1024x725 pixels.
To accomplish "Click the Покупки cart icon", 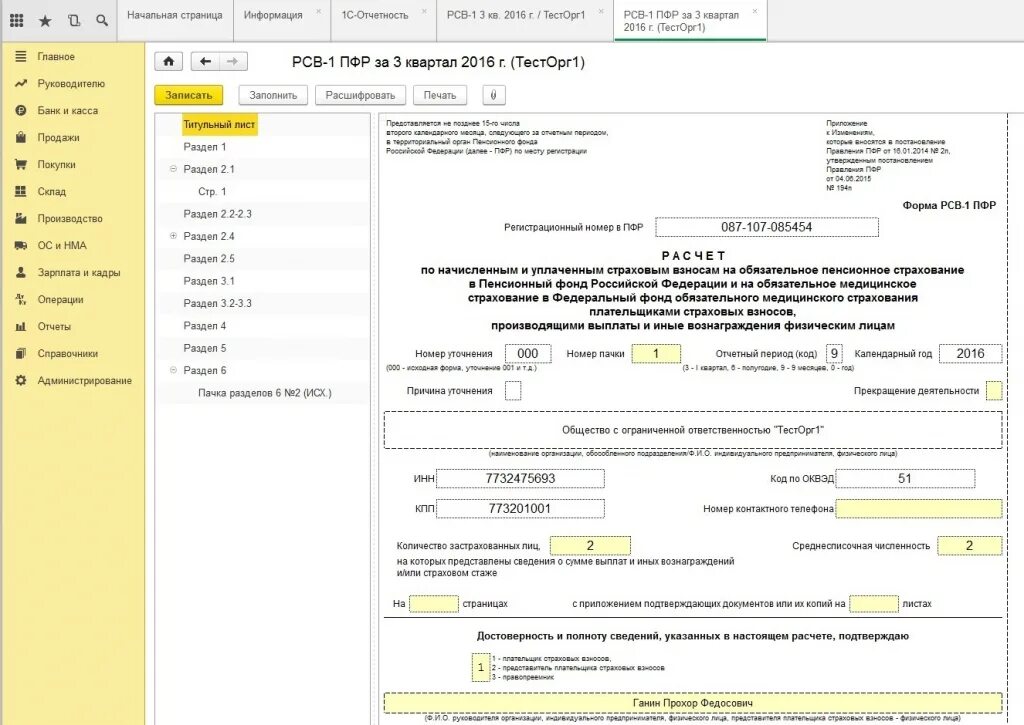I will (21, 165).
